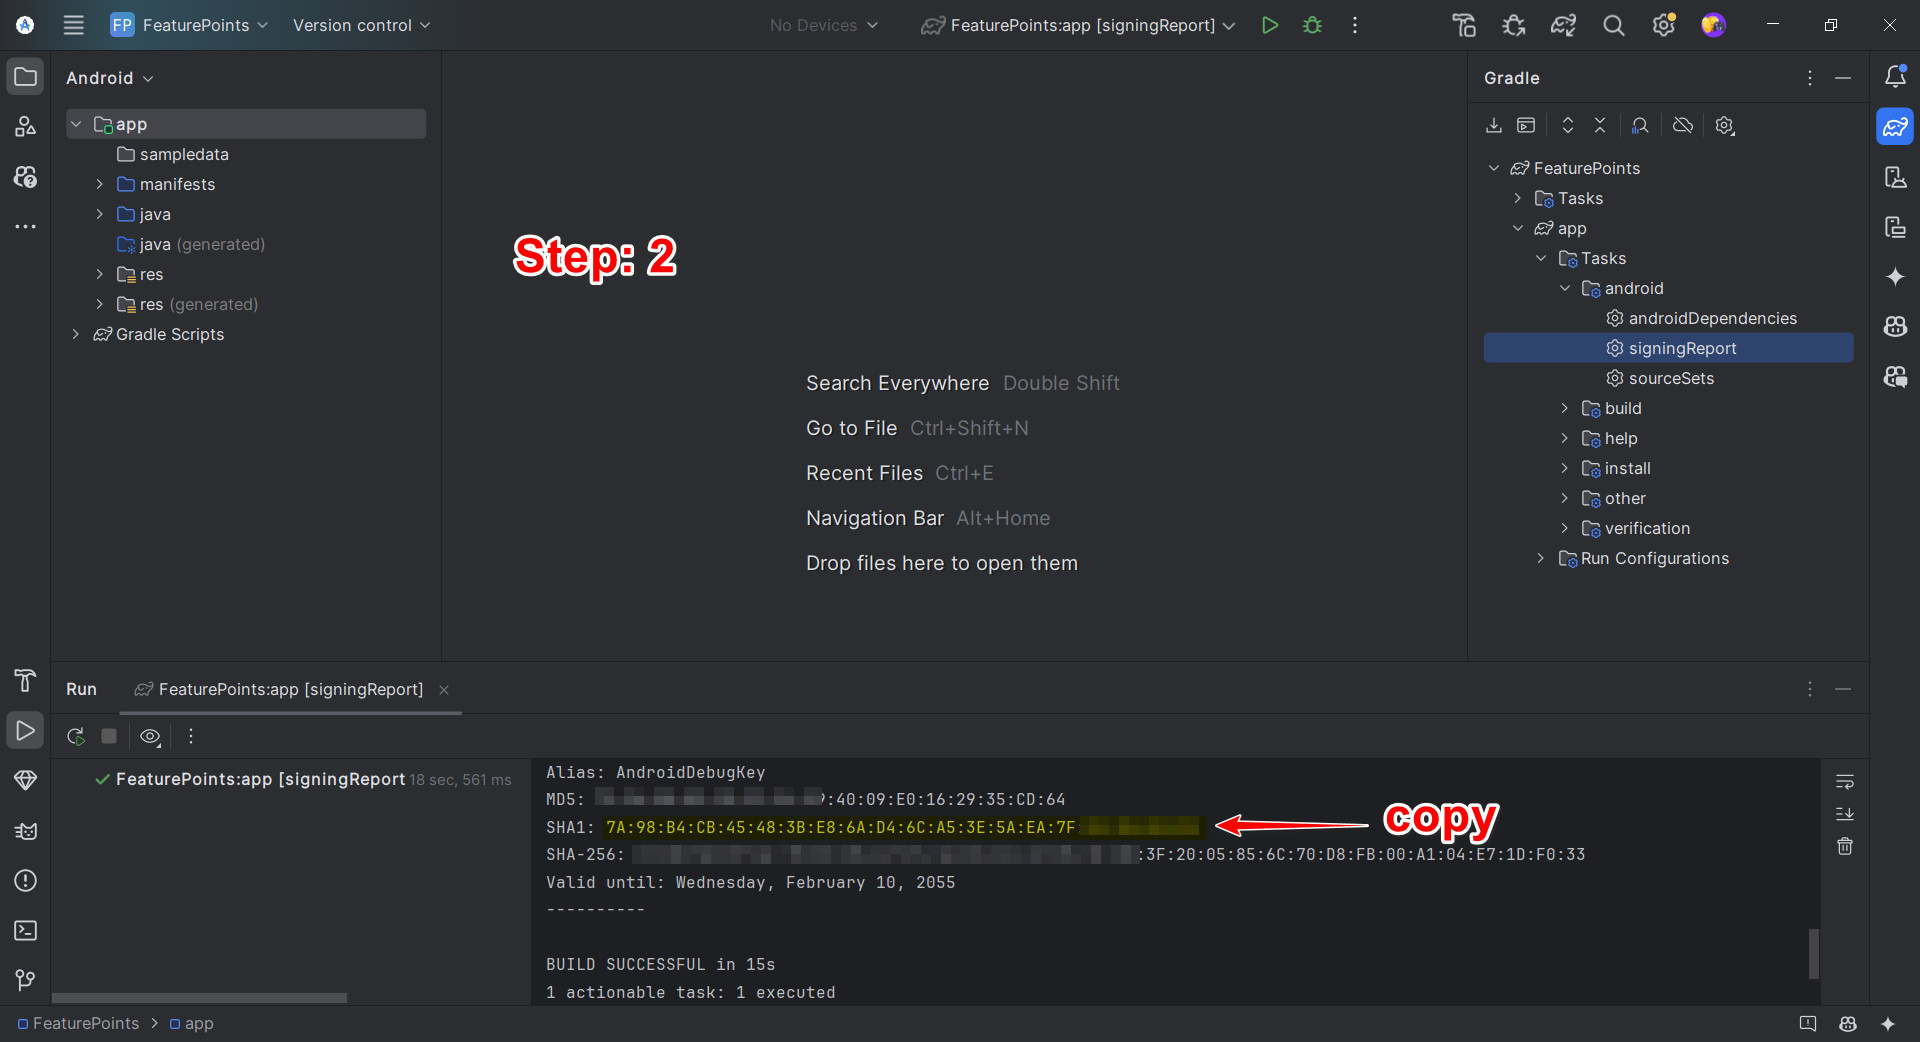This screenshot has width=1920, height=1042.
Task: Open Notifications bell icon
Action: 1894,76
